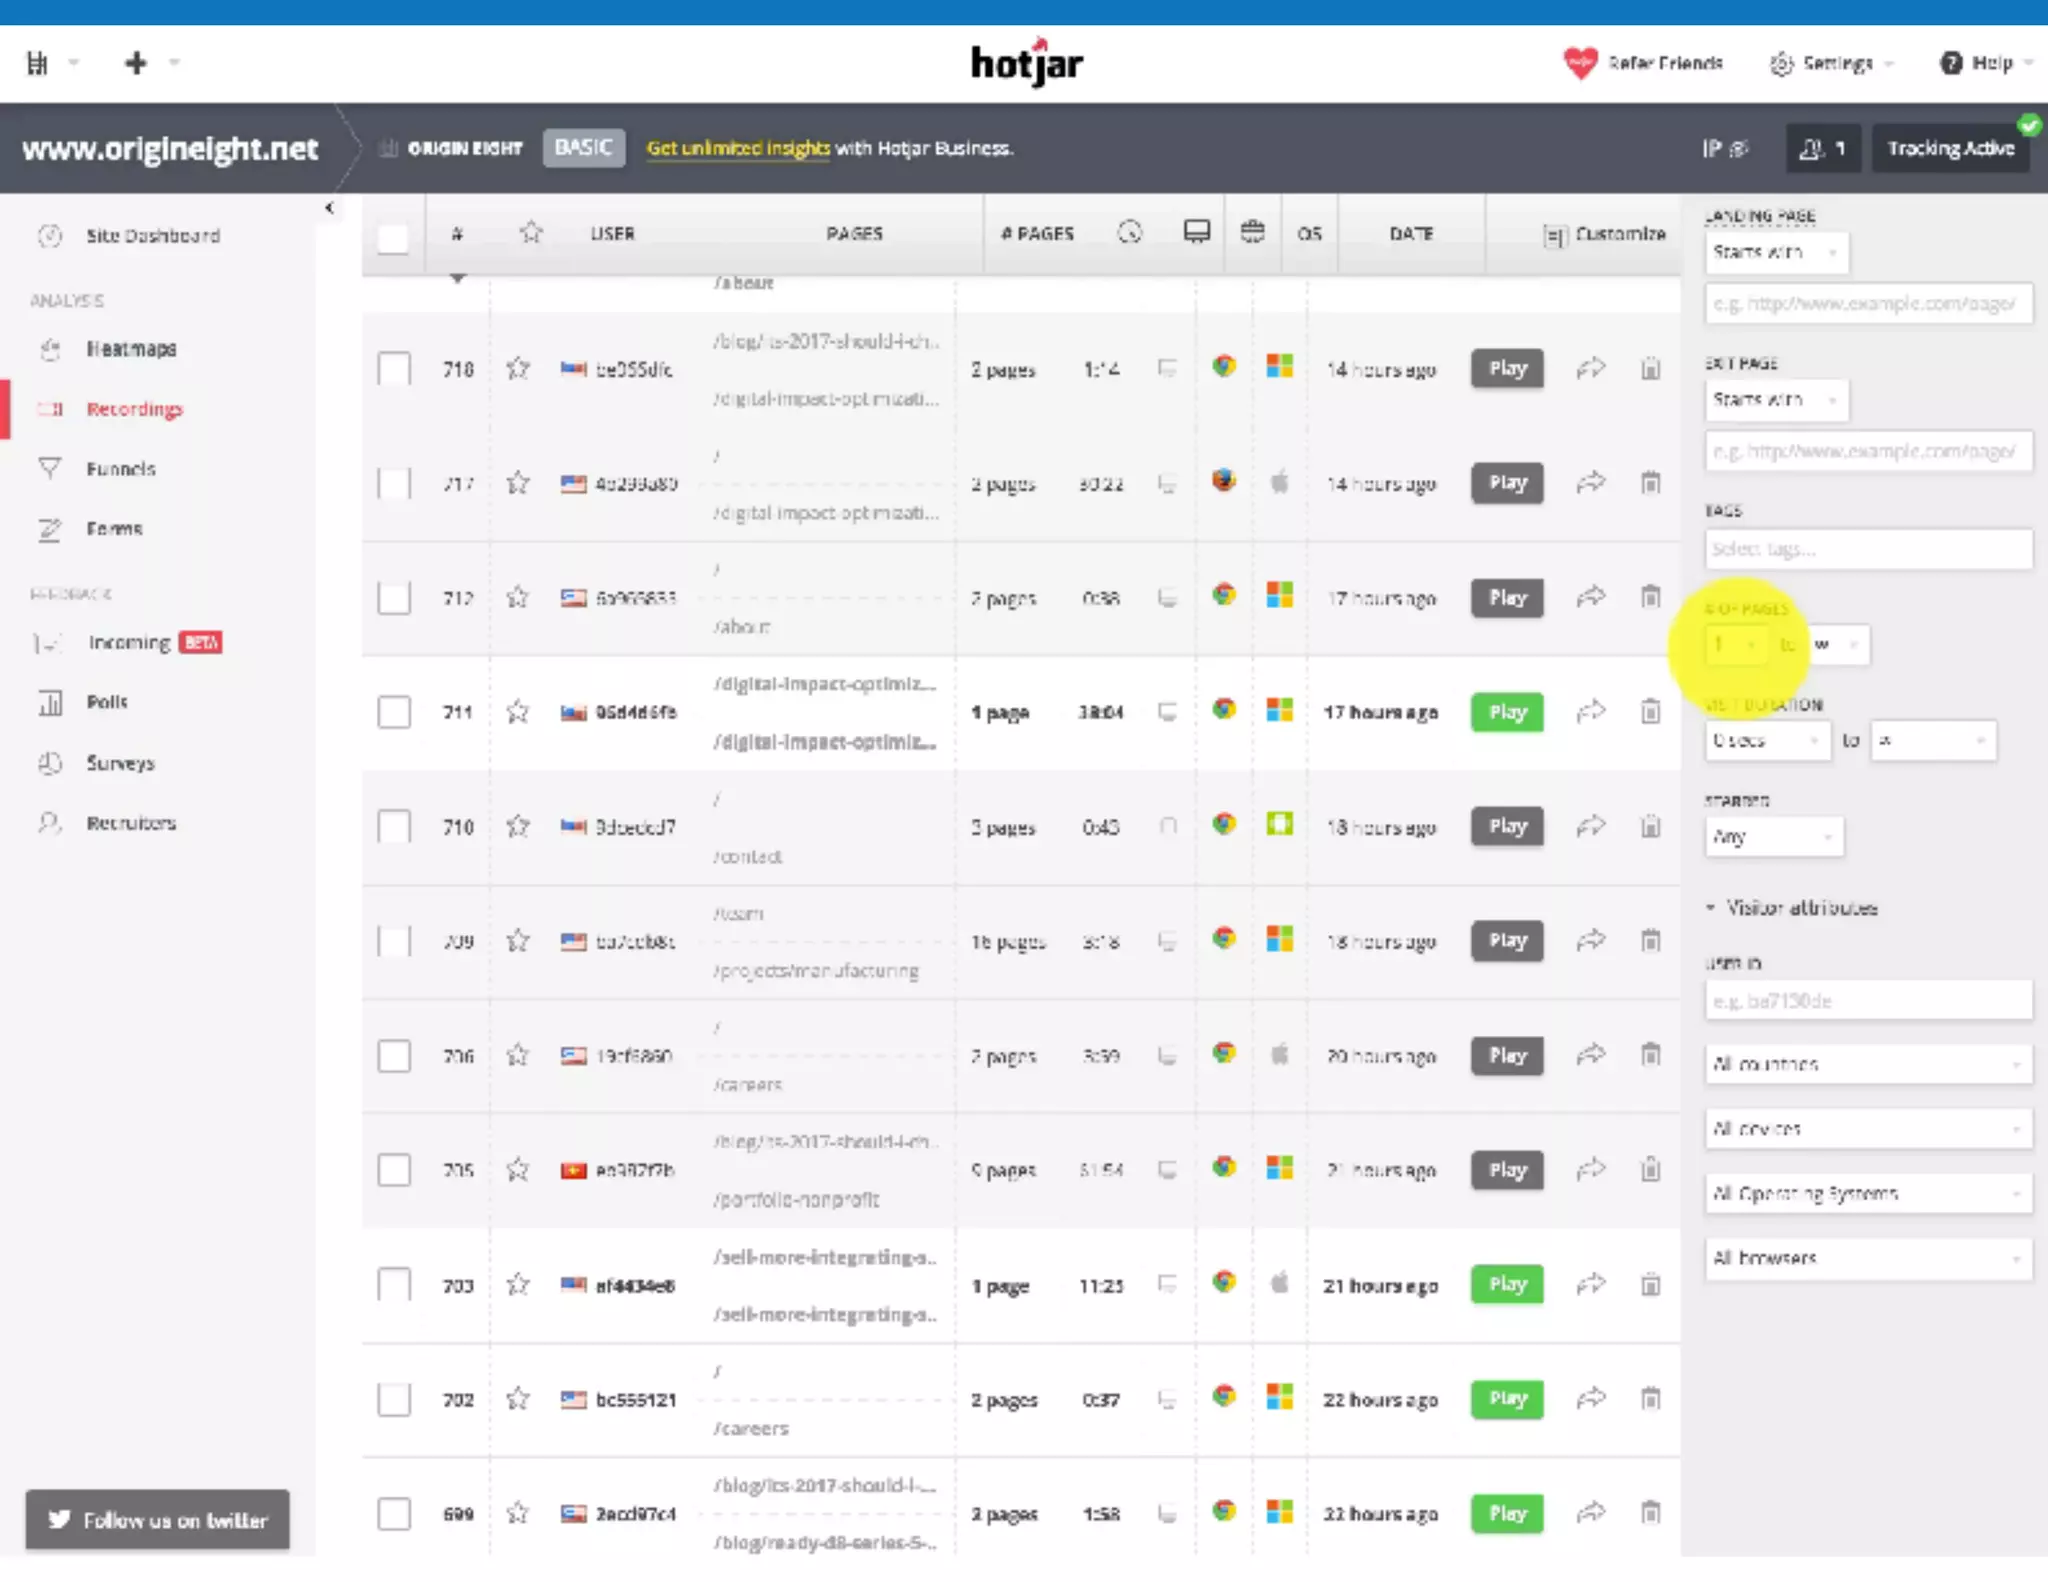2048x1582 pixels.
Task: Go to Funnels in sidebar
Action: pyautogui.click(x=120, y=469)
